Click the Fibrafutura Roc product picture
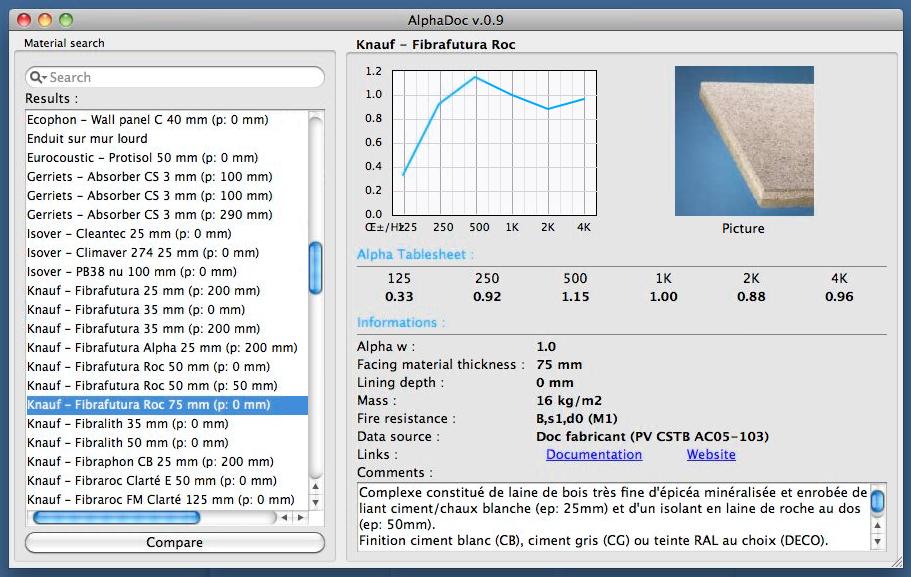Viewport: 911px width, 577px height. [743, 141]
